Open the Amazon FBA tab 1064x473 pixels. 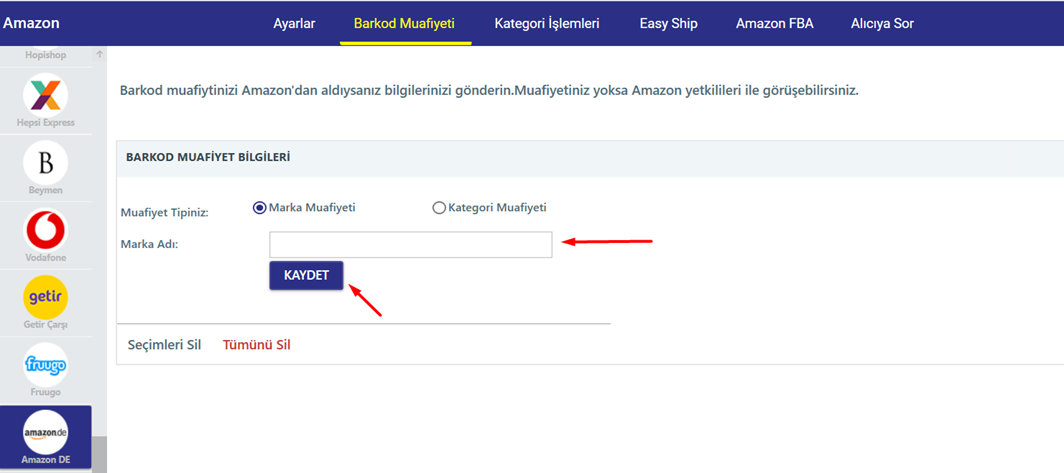point(774,24)
